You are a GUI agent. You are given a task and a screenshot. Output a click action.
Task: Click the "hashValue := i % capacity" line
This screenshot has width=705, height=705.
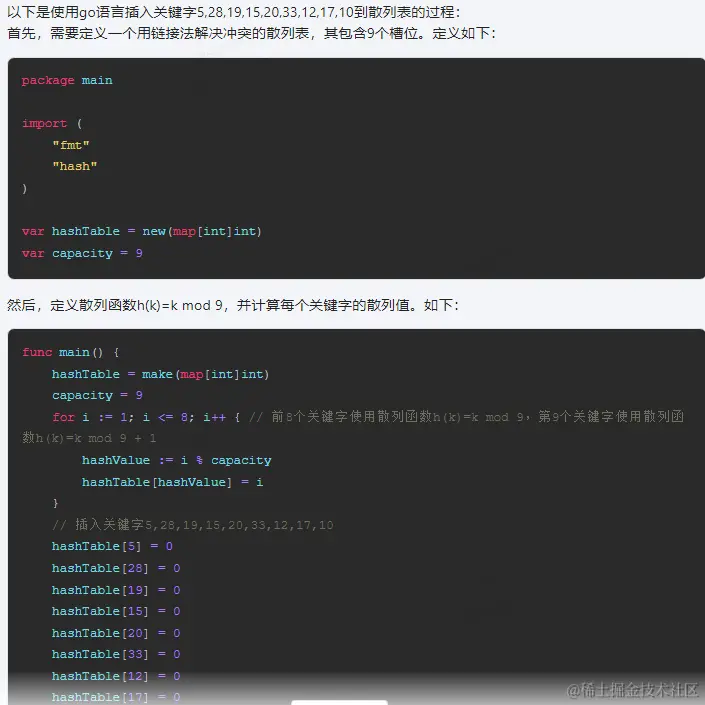pos(177,460)
